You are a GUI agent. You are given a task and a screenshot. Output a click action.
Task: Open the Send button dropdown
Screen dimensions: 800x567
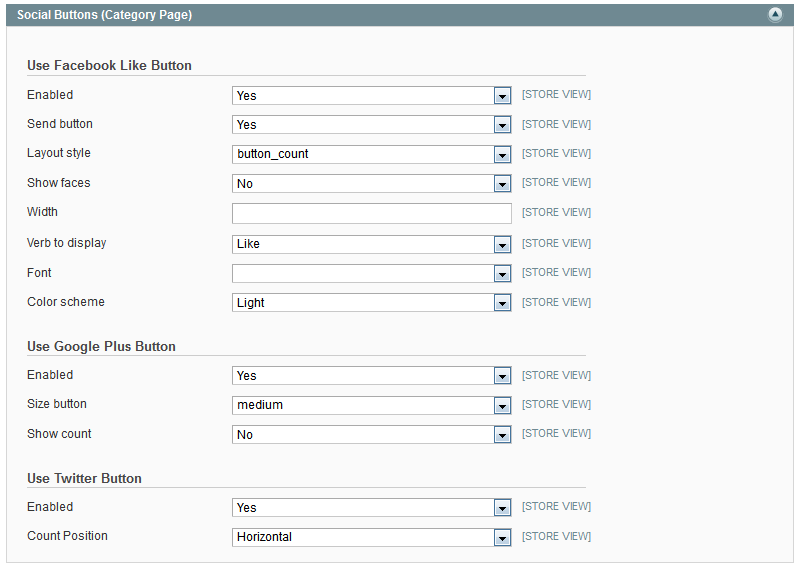371,125
